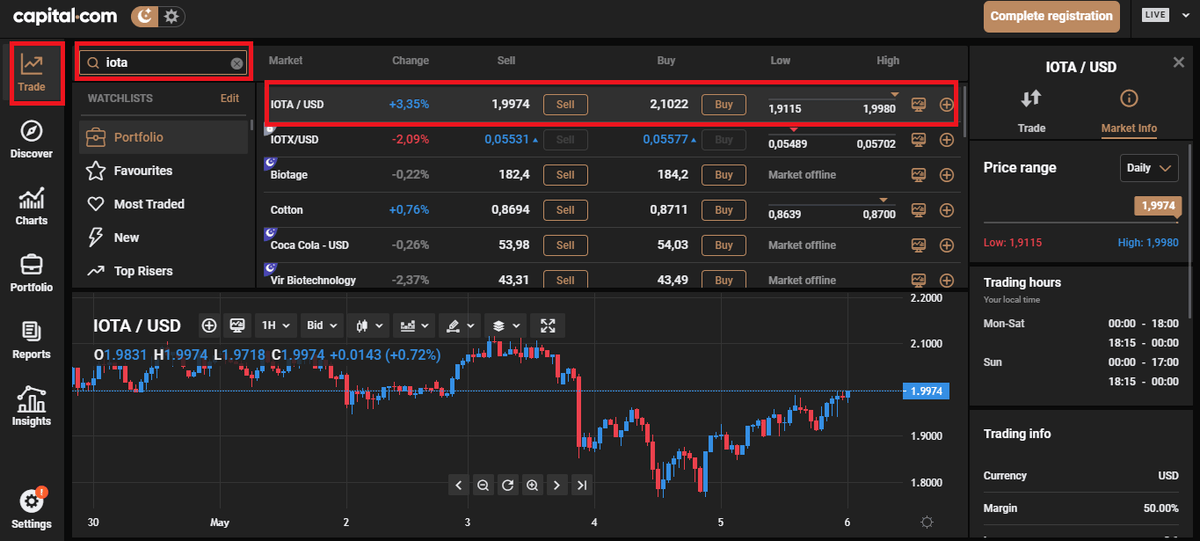Open the 1H timeframe dropdown

click(x=275, y=325)
